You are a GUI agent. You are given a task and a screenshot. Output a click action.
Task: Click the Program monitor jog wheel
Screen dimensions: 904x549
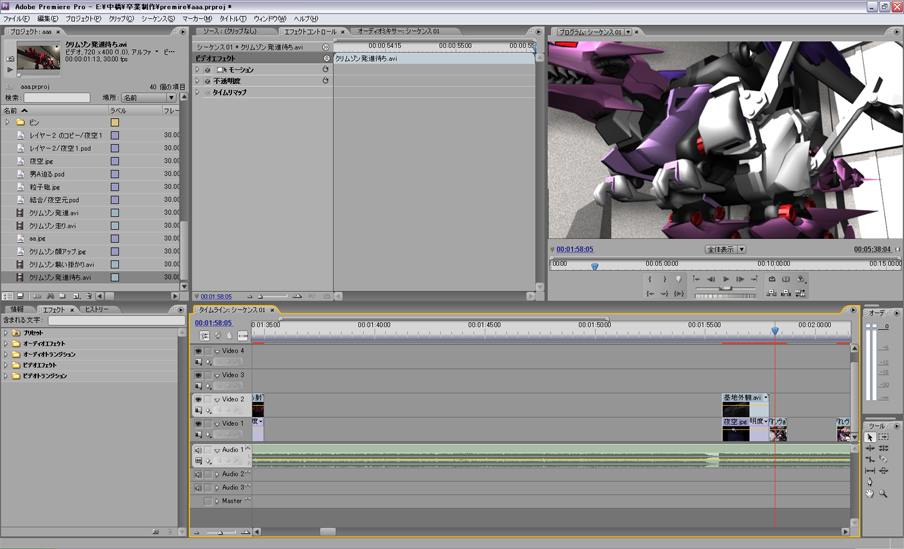725,296
